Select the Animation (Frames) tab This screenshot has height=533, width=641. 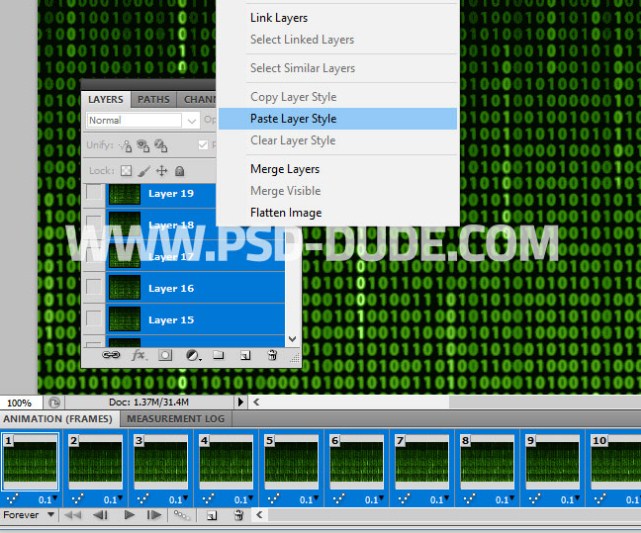[x=58, y=419]
